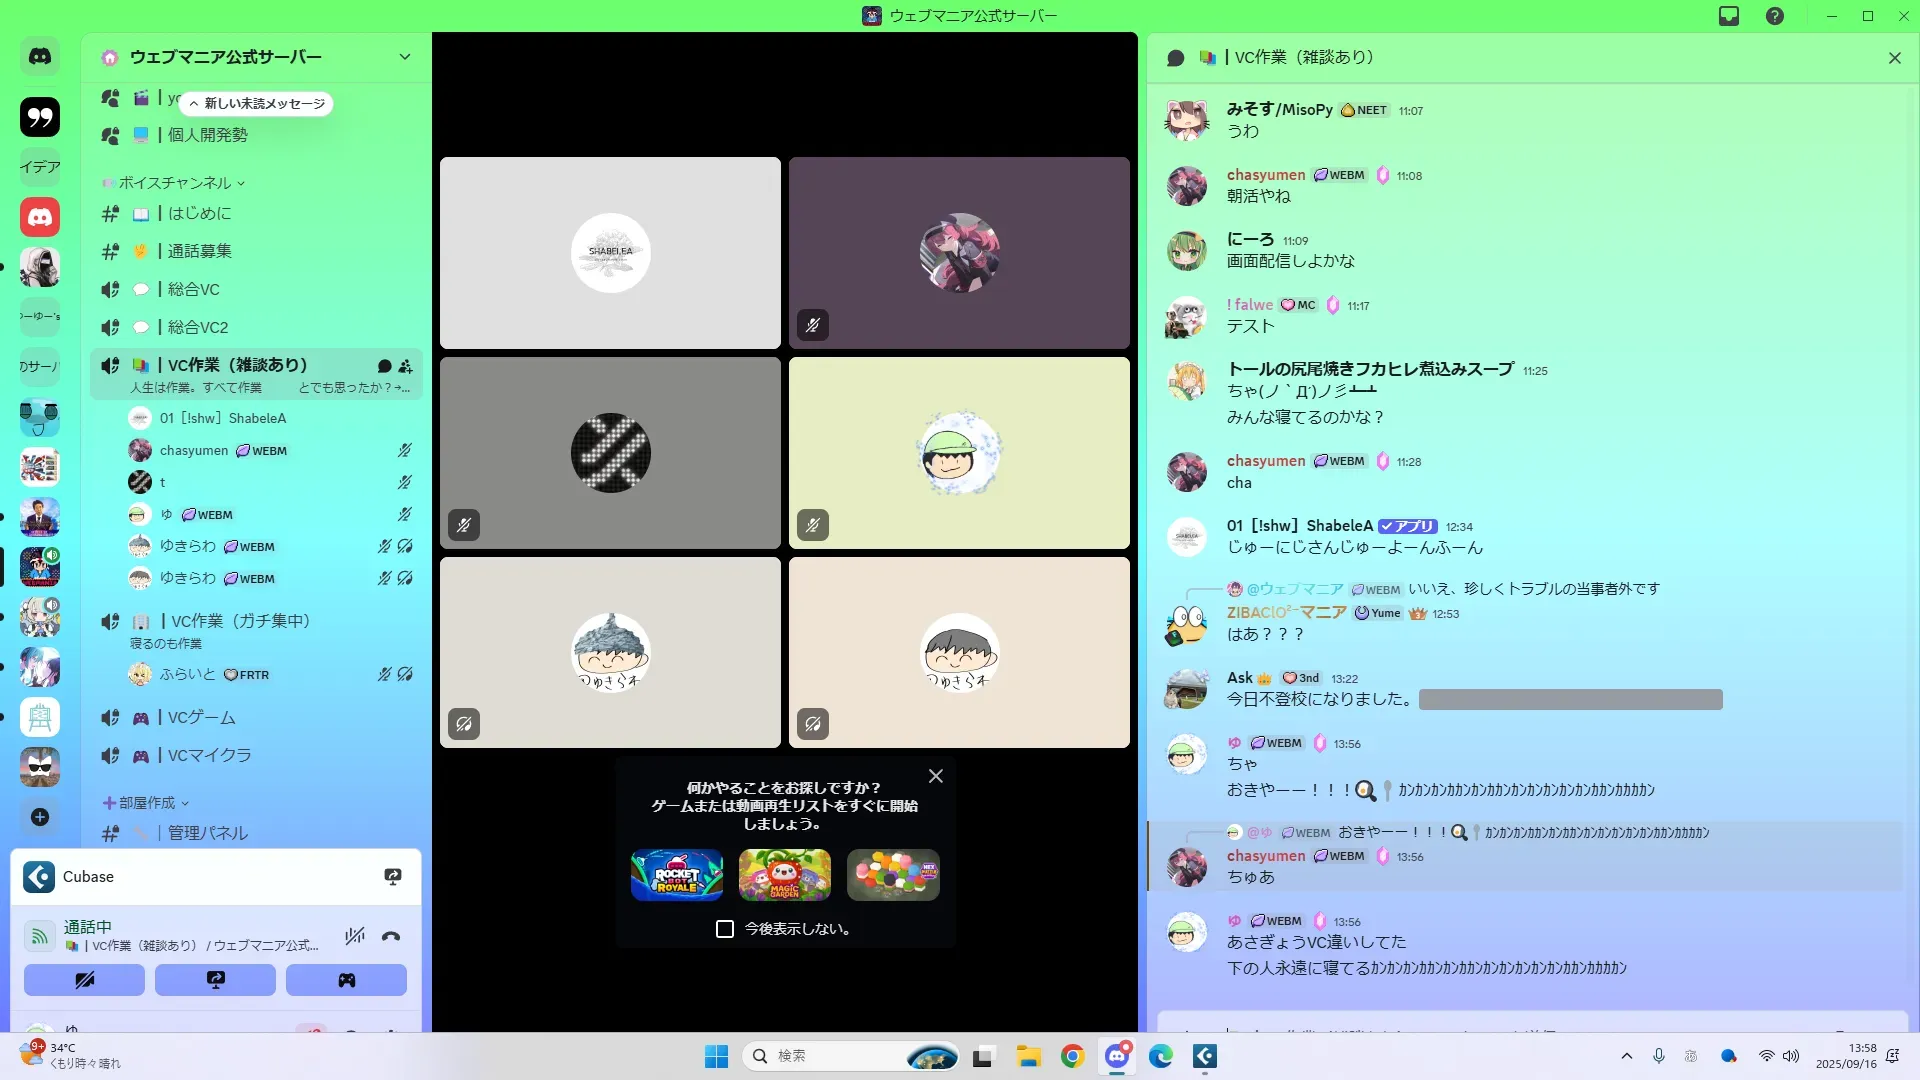1920x1080 pixels.
Task: Disconnect from the voice call
Action: pyautogui.click(x=391, y=937)
